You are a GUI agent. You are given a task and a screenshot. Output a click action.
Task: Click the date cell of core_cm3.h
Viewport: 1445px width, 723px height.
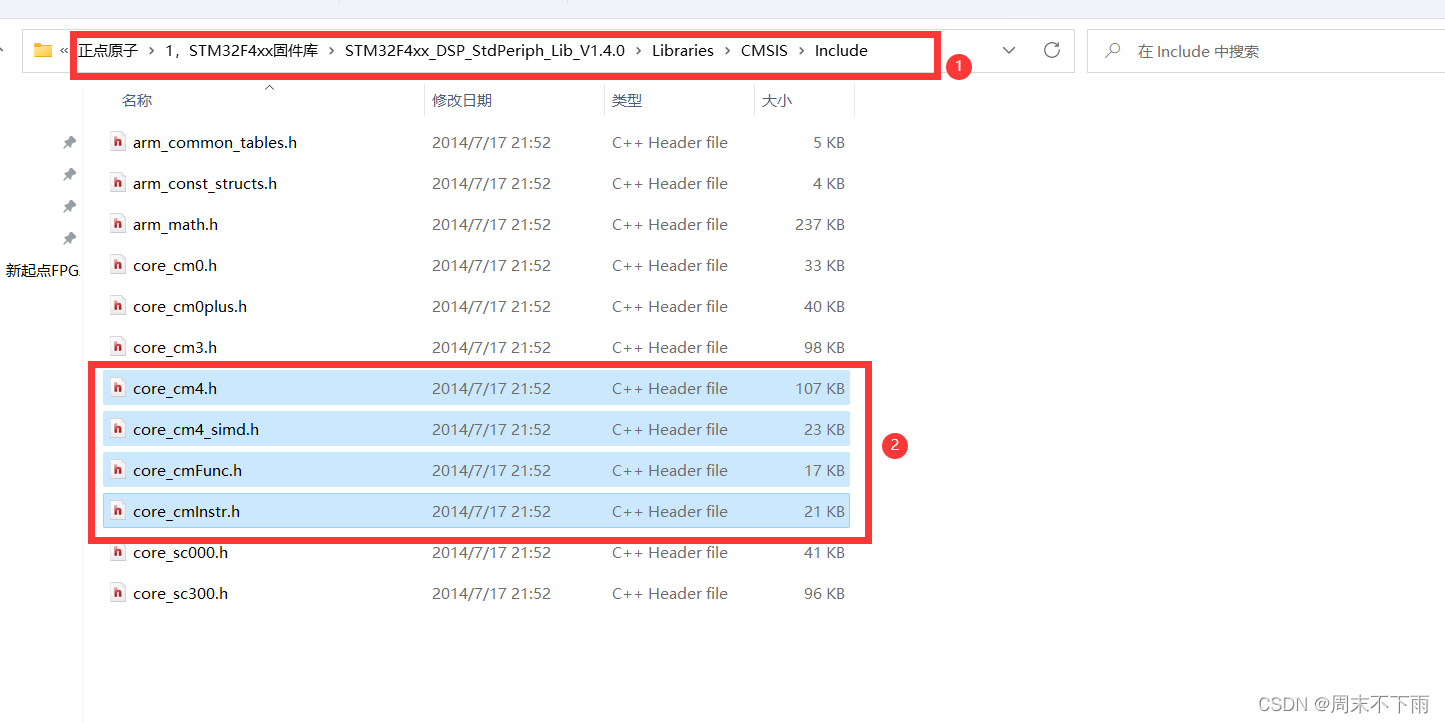pyautogui.click(x=491, y=348)
